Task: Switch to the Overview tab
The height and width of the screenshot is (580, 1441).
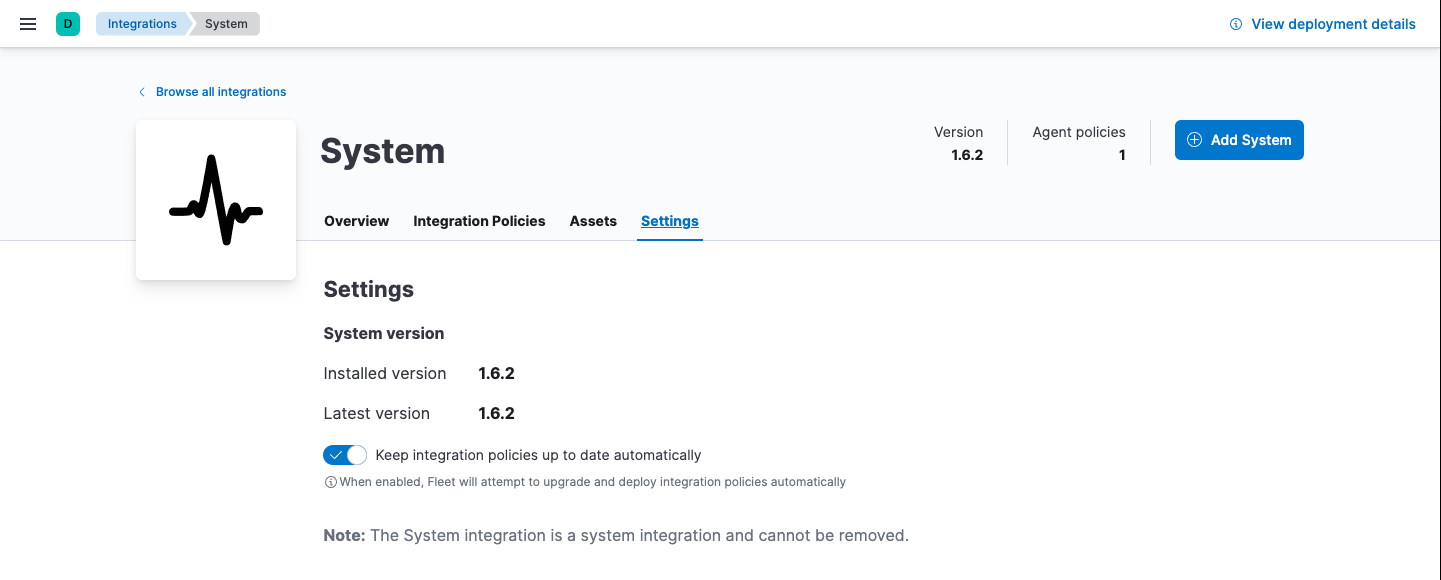Action: pyautogui.click(x=356, y=221)
